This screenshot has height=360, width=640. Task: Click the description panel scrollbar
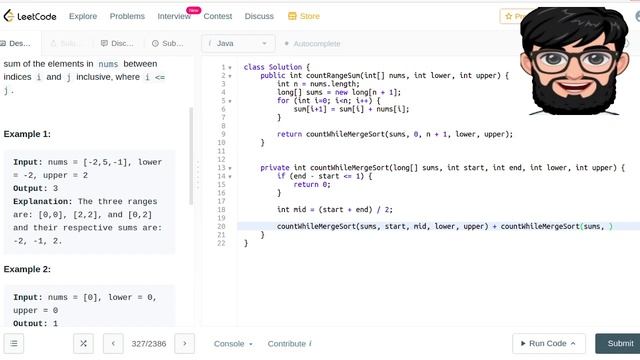tap(191, 156)
